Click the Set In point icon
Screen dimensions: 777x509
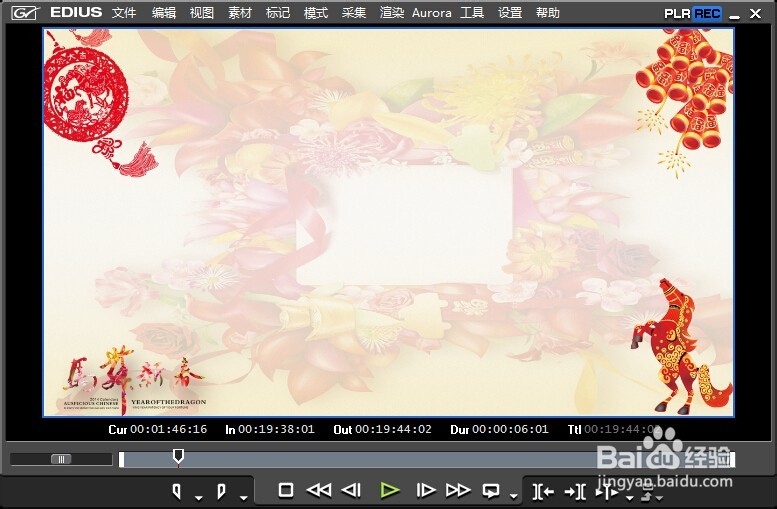pyautogui.click(x=176, y=491)
